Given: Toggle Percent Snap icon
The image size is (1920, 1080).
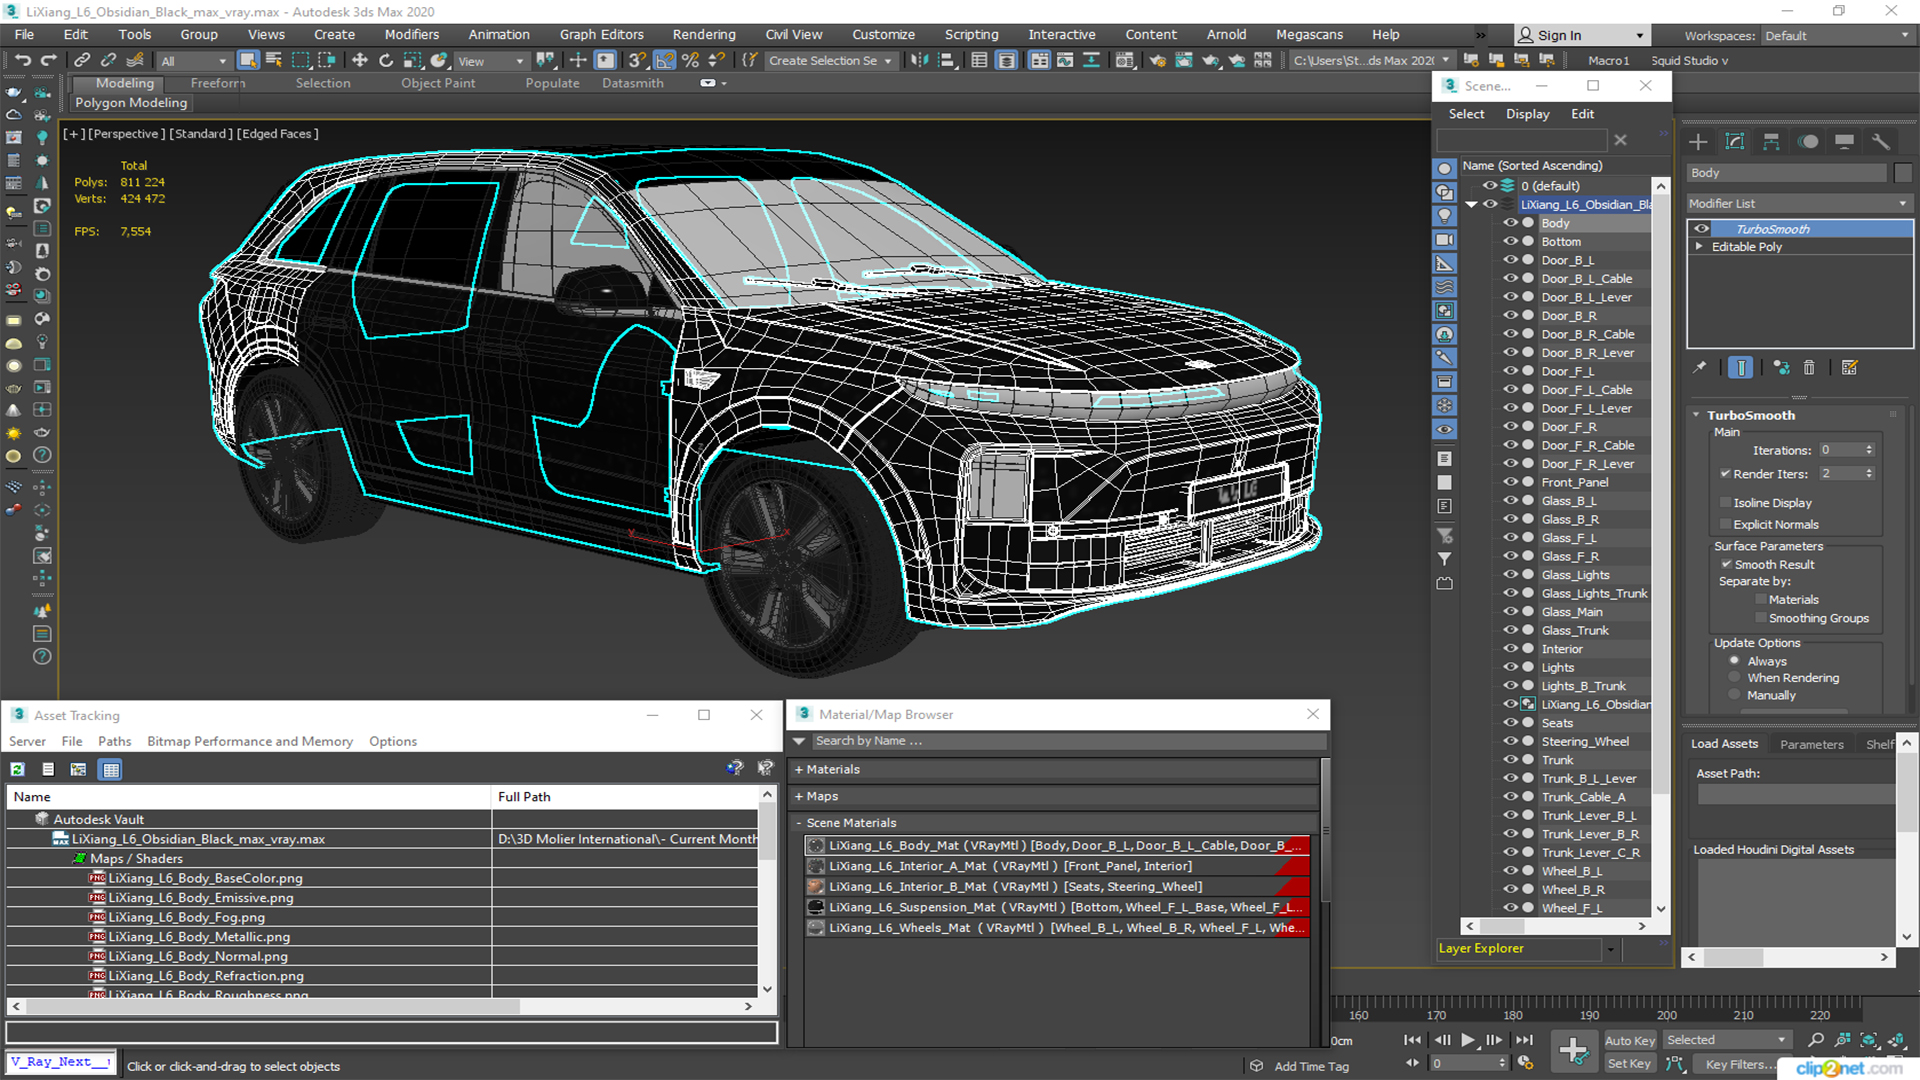Looking at the screenshot, I should [x=690, y=61].
